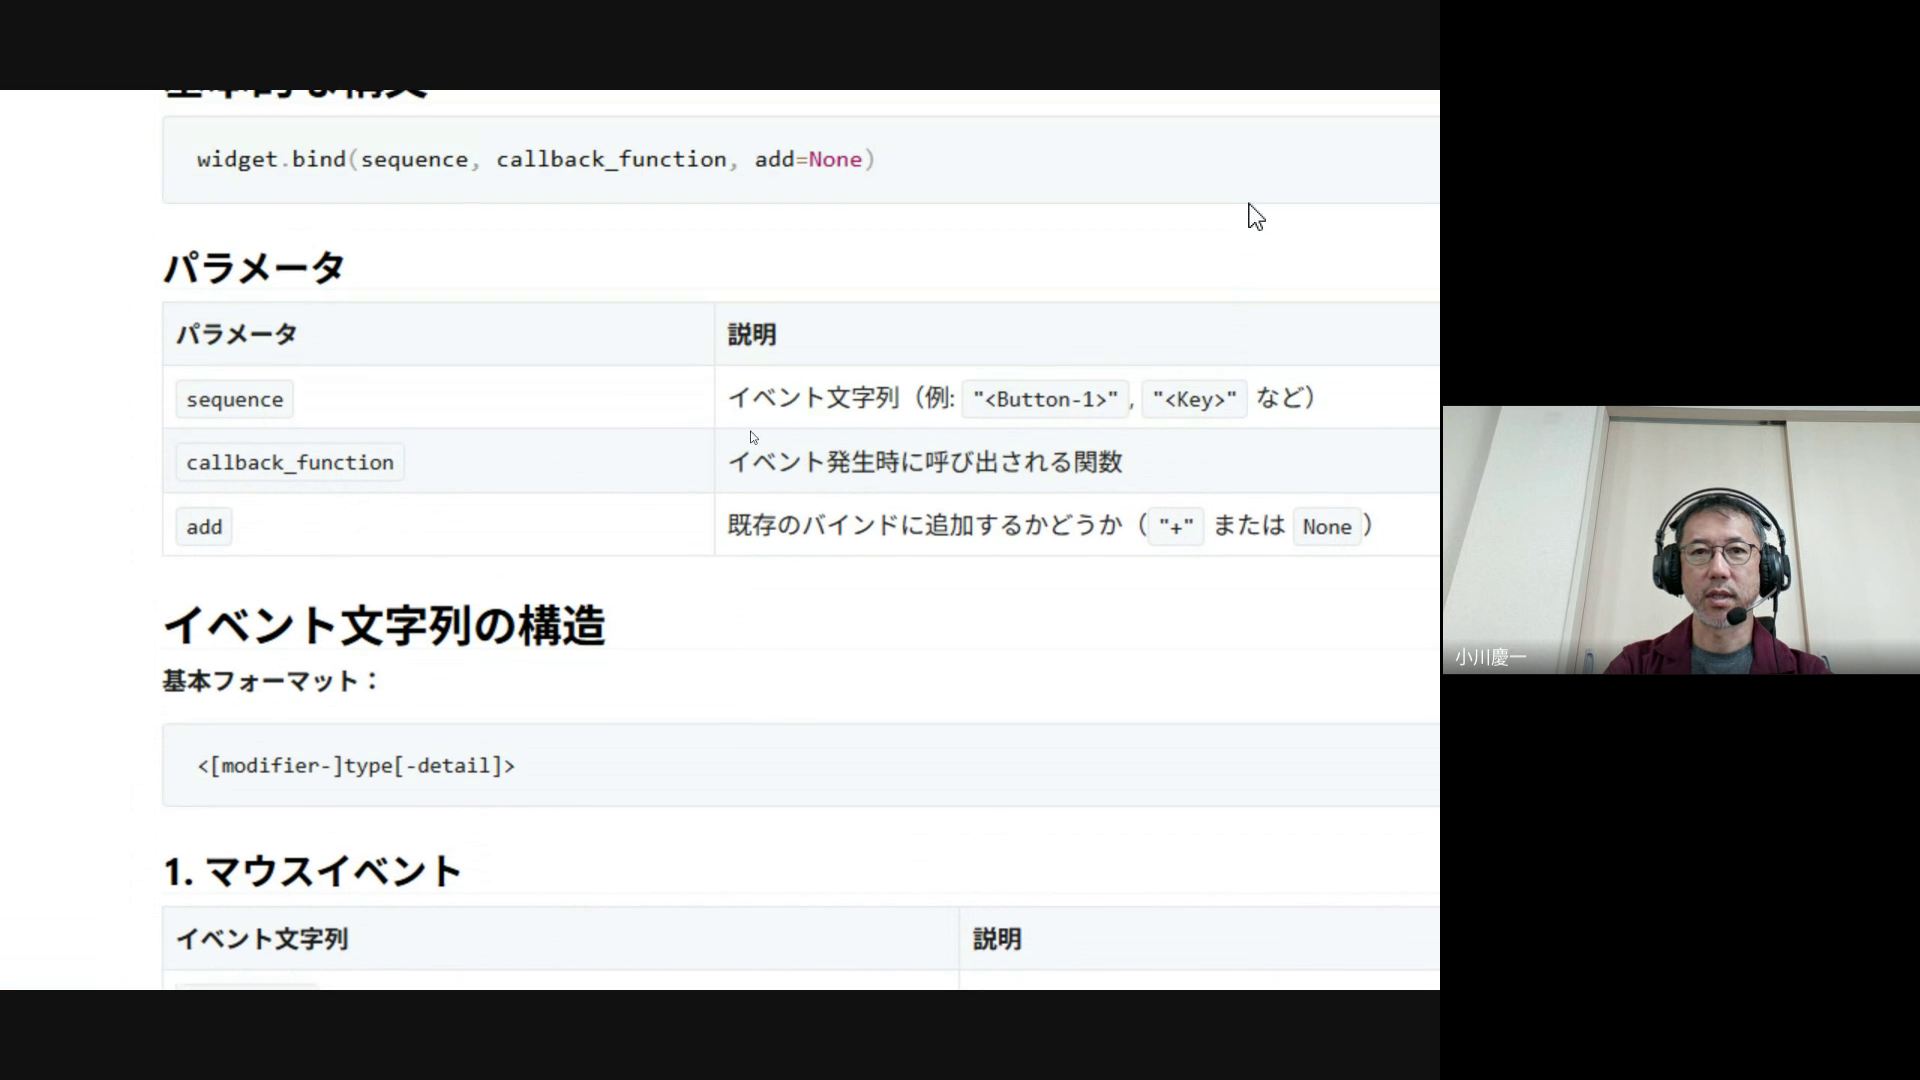Click the 説明 header in mouse event table

click(997, 939)
